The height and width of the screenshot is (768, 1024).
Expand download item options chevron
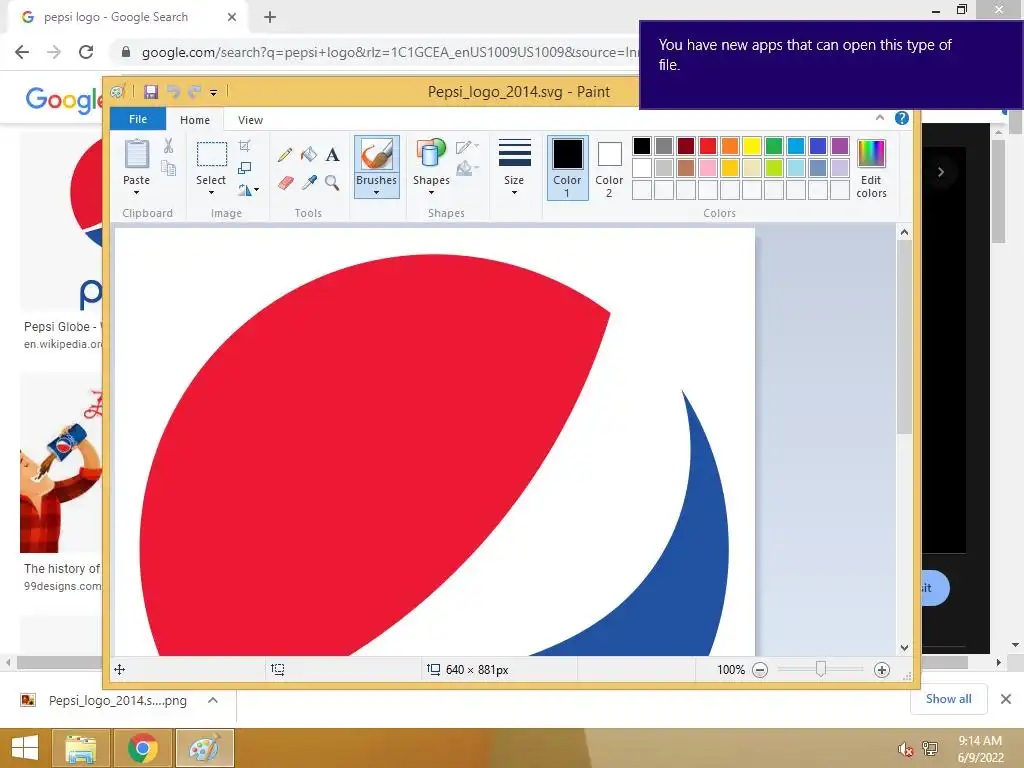pos(213,700)
